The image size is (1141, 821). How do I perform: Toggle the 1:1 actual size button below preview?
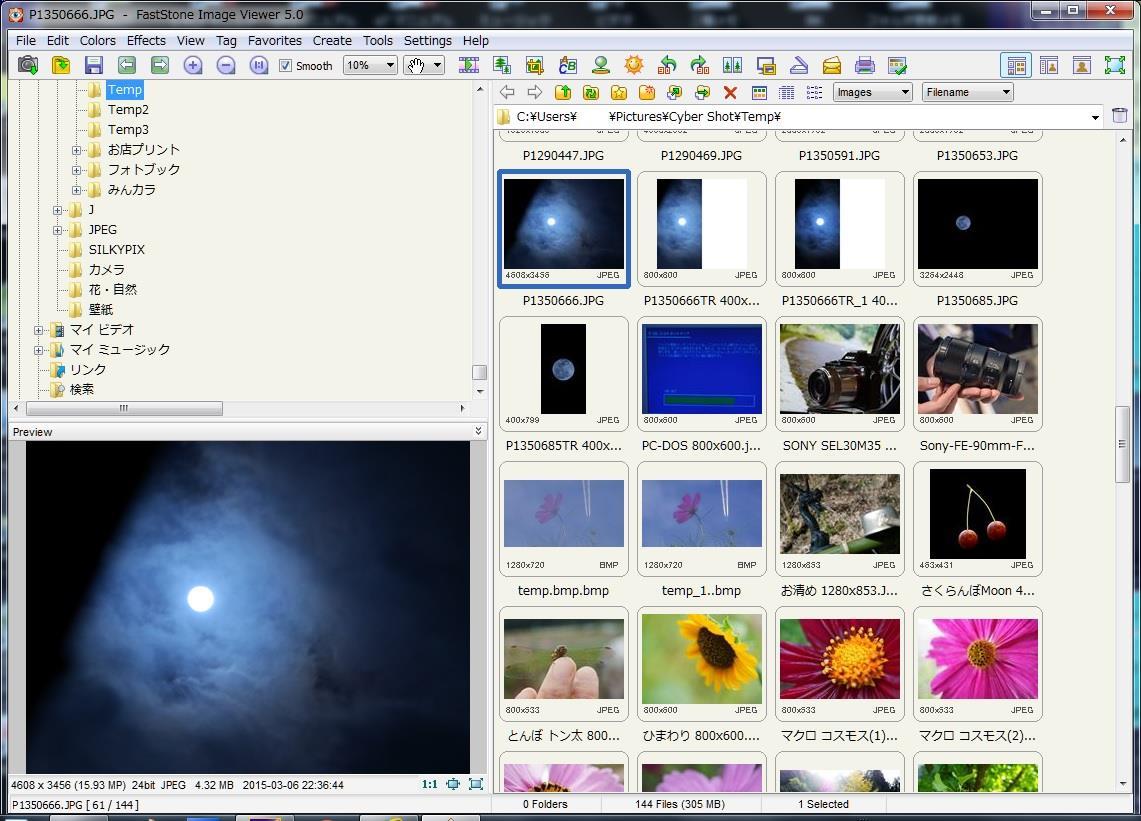tap(429, 784)
